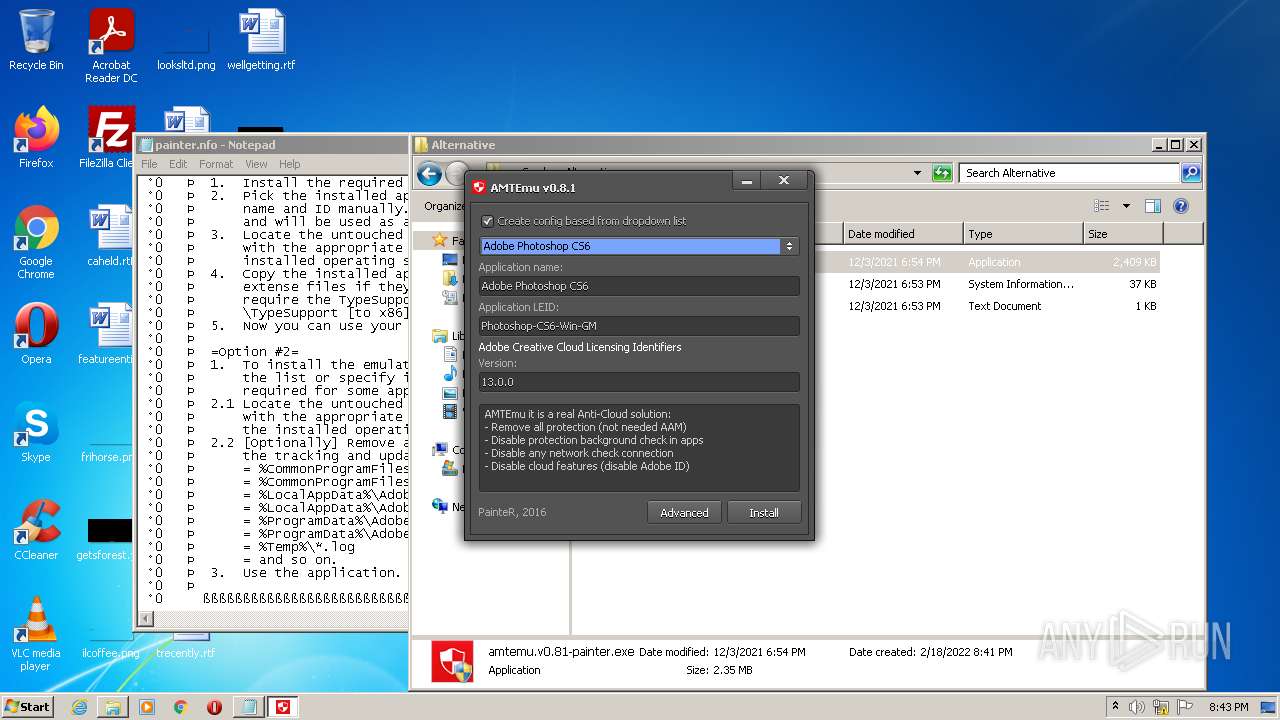Click the green Refresh icon in Explorer
The width and height of the screenshot is (1280, 720).
click(x=942, y=173)
